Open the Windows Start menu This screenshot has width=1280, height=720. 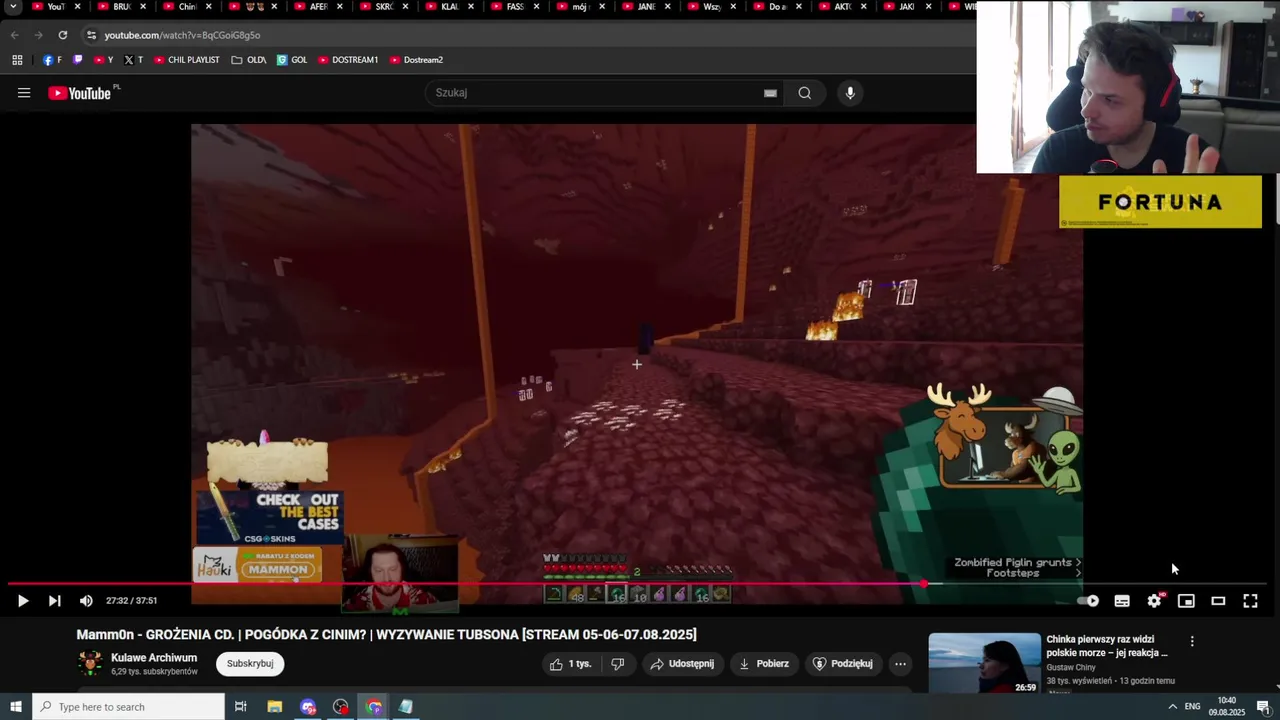pyautogui.click(x=16, y=707)
